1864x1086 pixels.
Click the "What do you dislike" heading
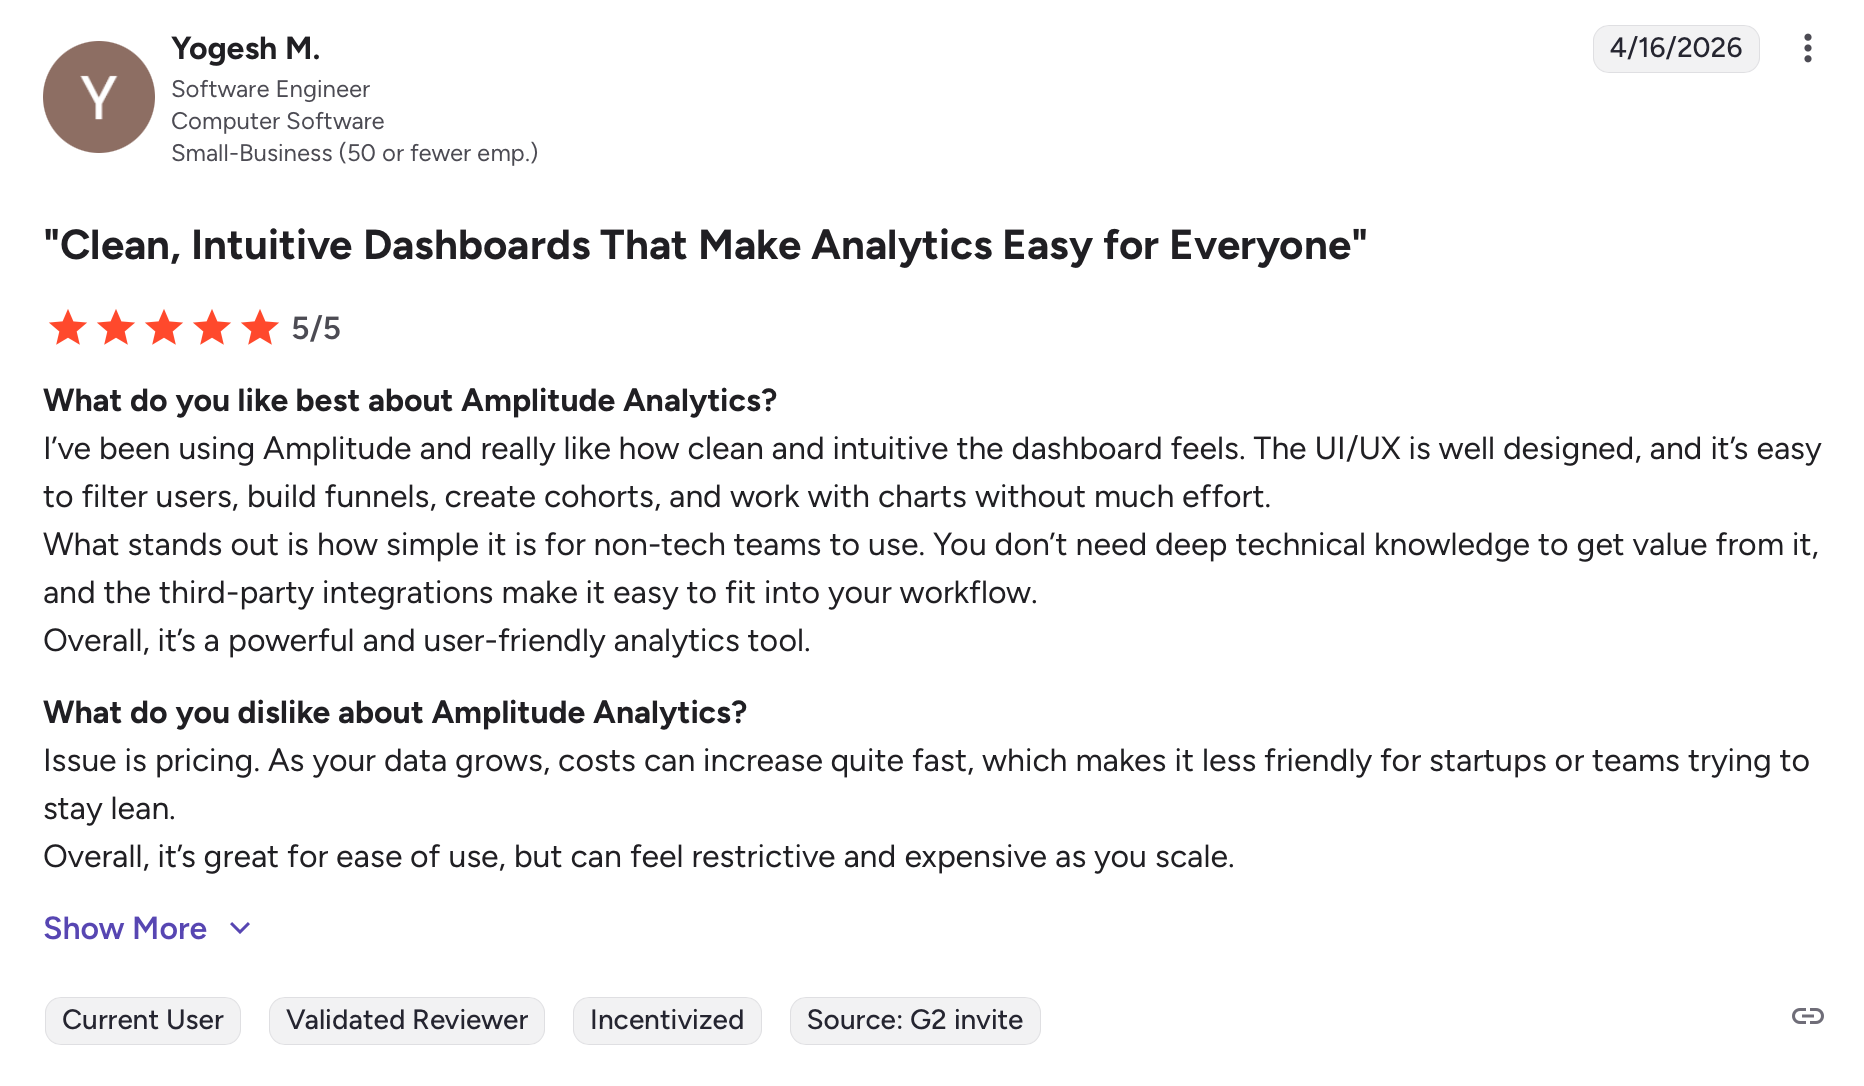pyautogui.click(x=395, y=713)
